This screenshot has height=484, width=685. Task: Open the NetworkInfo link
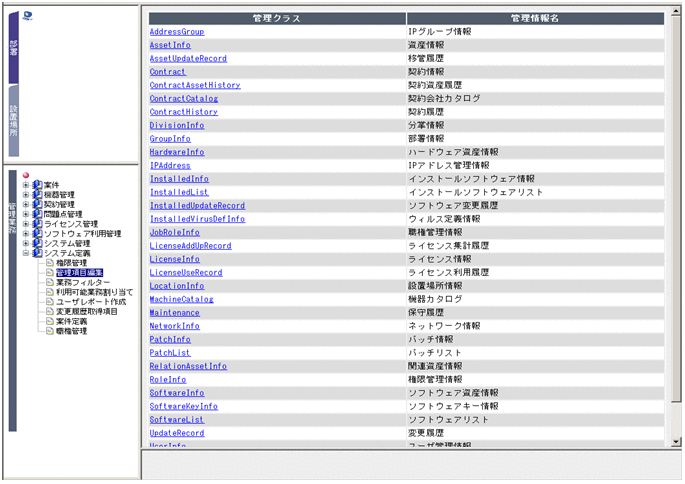click(x=175, y=326)
